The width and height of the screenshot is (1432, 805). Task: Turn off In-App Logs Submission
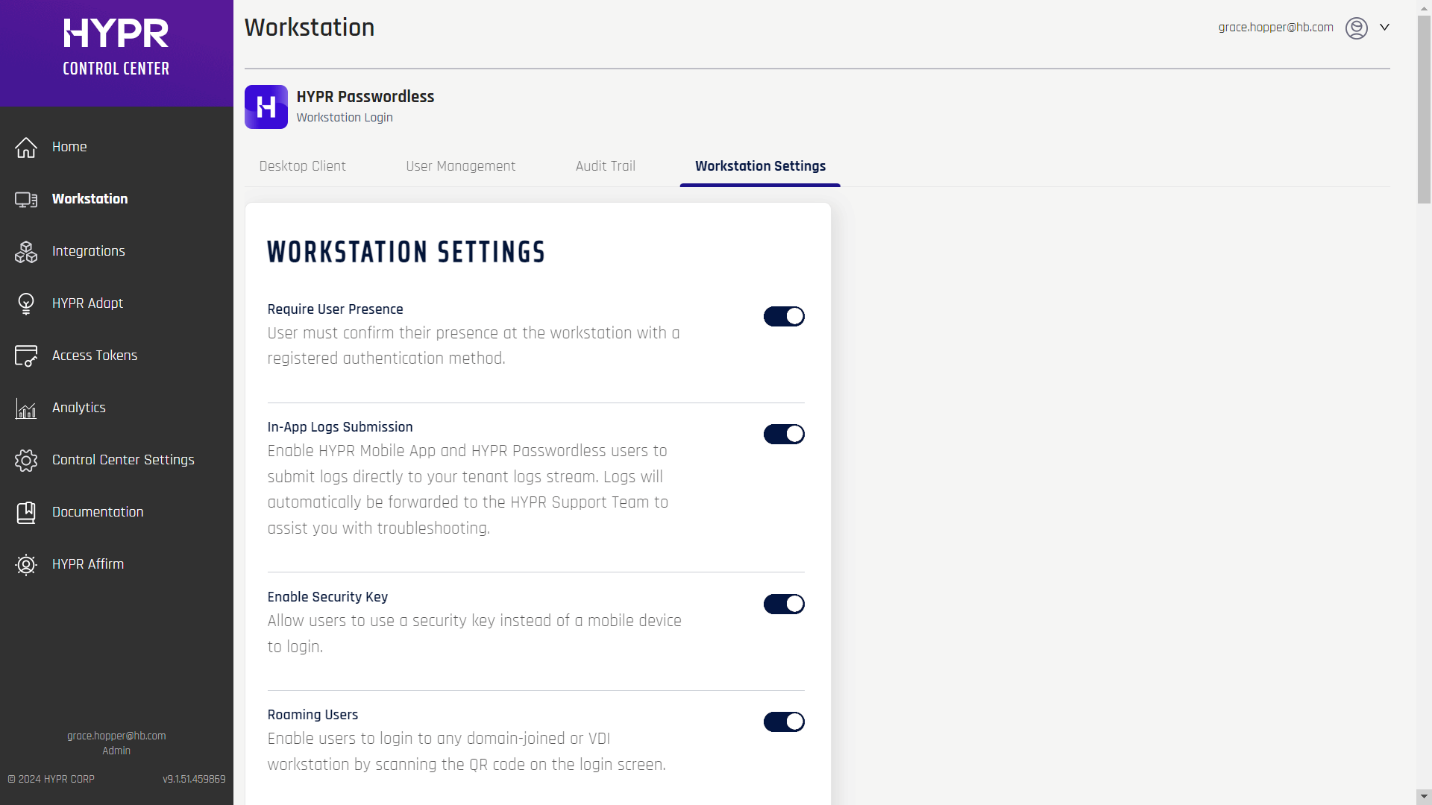tap(784, 434)
